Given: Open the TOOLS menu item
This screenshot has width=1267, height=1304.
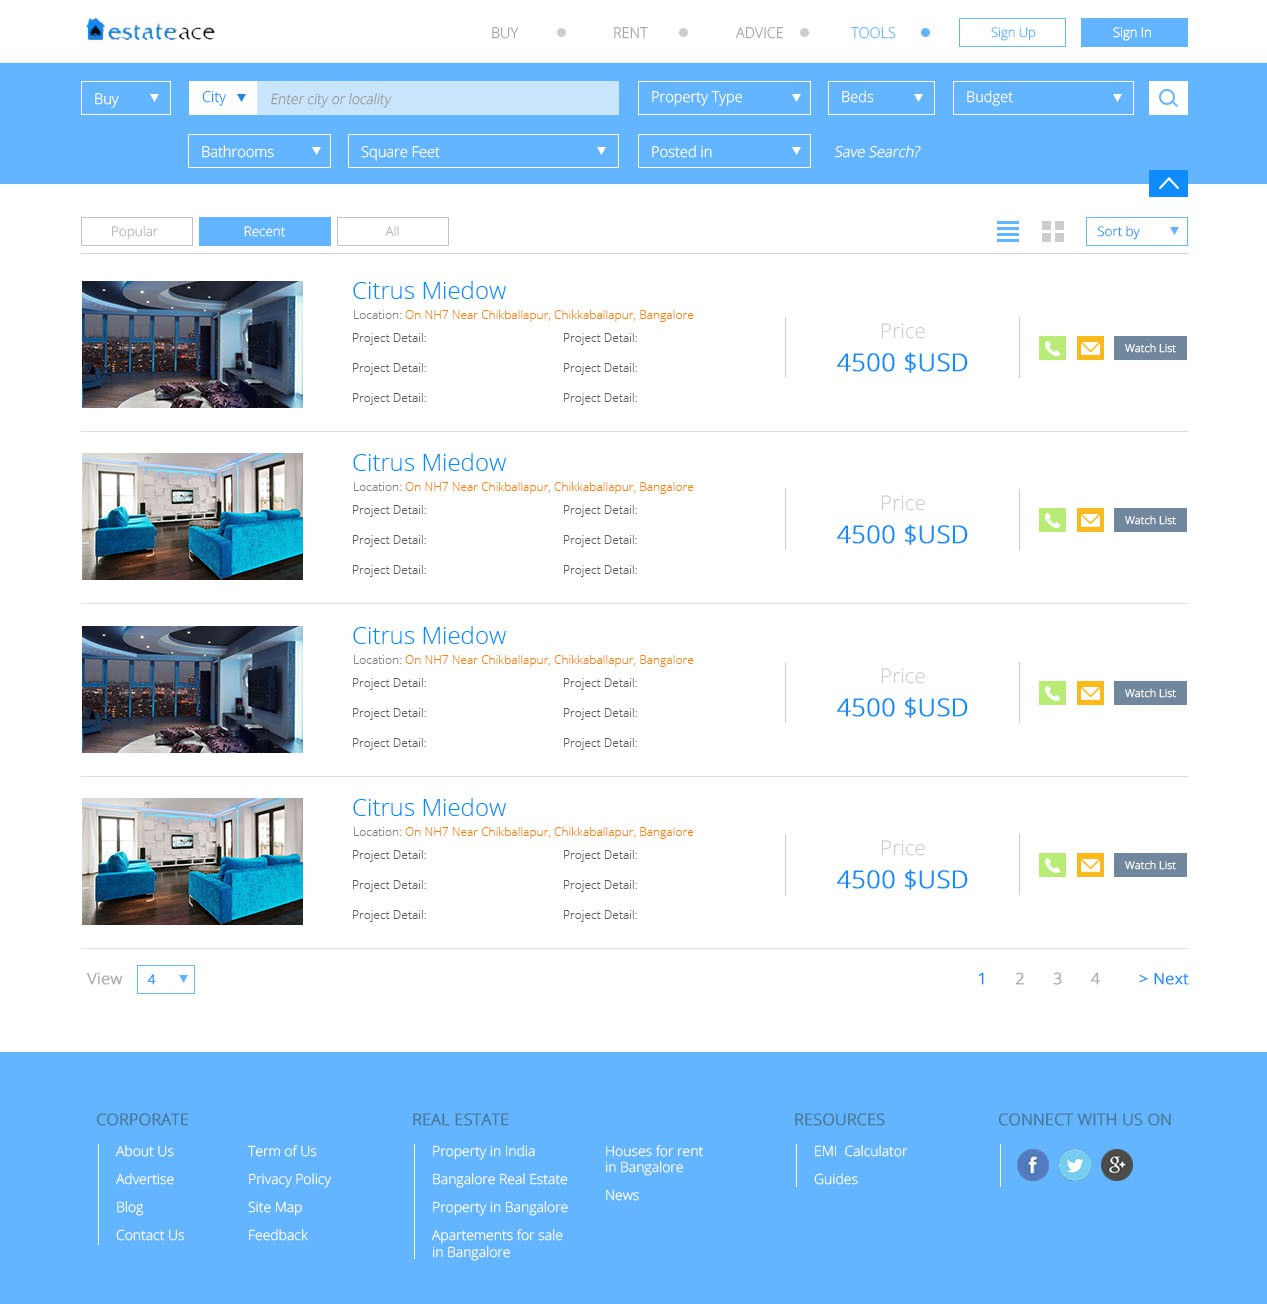Looking at the screenshot, I should click(873, 33).
